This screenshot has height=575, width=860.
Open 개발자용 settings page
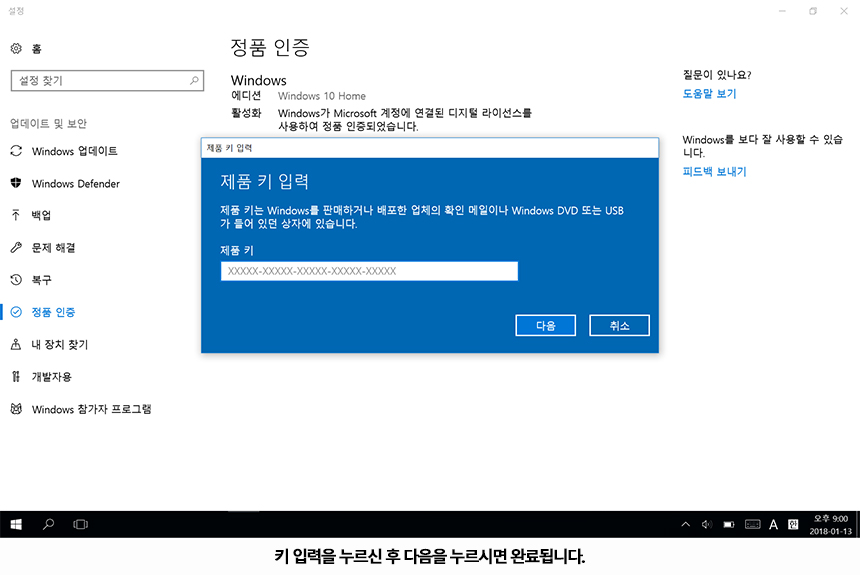[x=52, y=376]
